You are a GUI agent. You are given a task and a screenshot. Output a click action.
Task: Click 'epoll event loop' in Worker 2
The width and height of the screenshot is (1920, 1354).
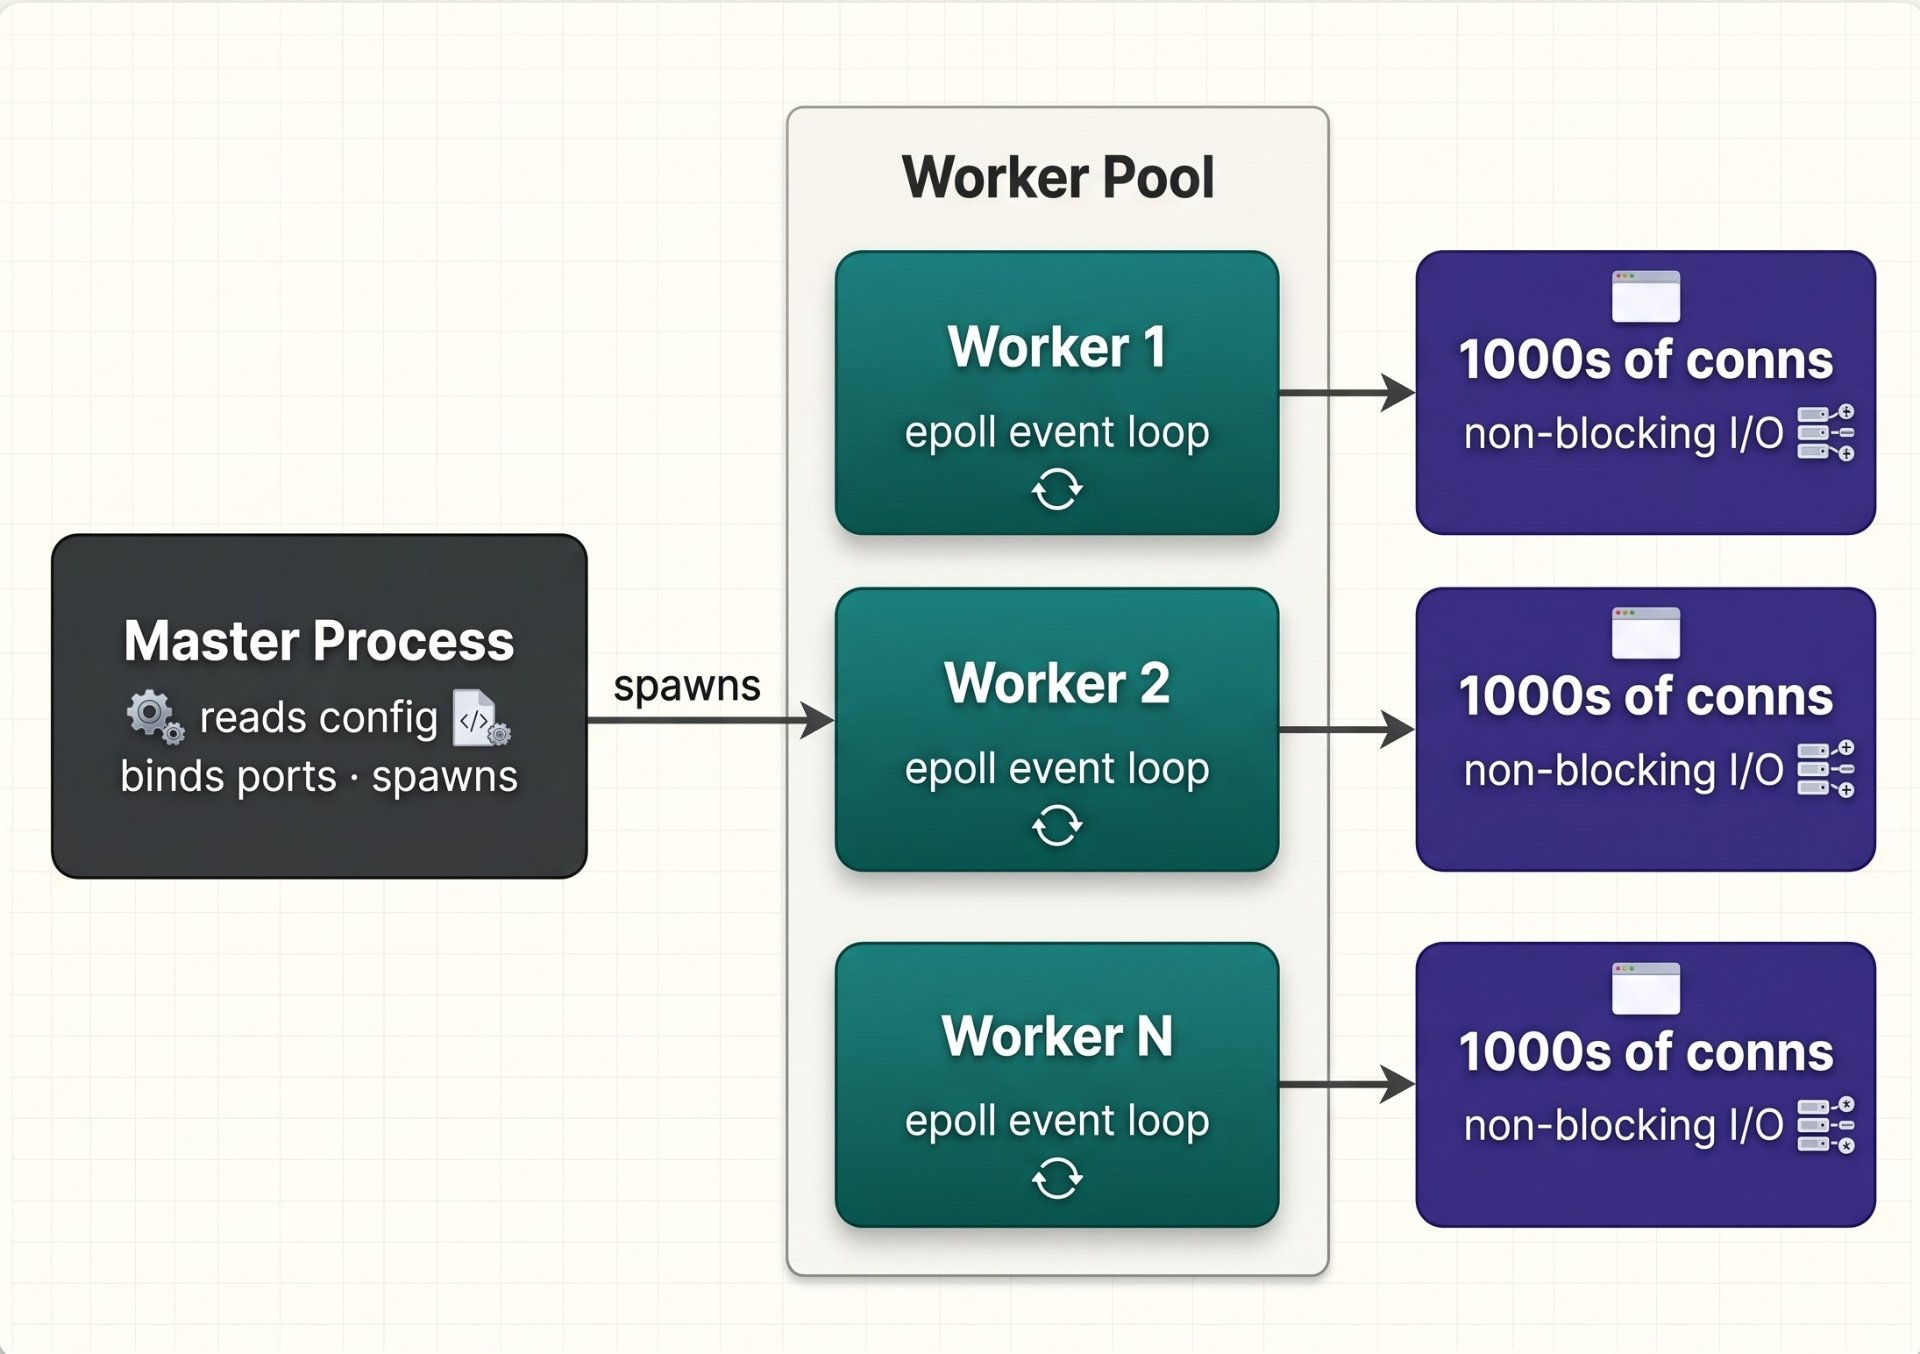pos(1057,769)
